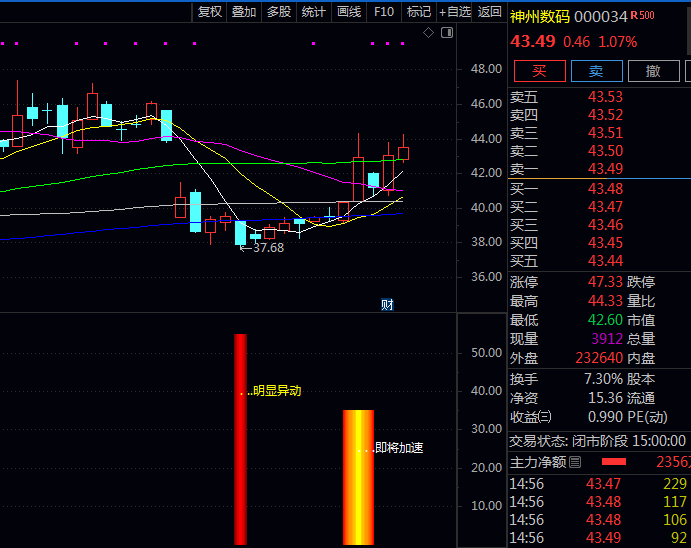The height and width of the screenshot is (548, 691).
Task: Select the 画线 drawing tool
Action: [x=349, y=12]
